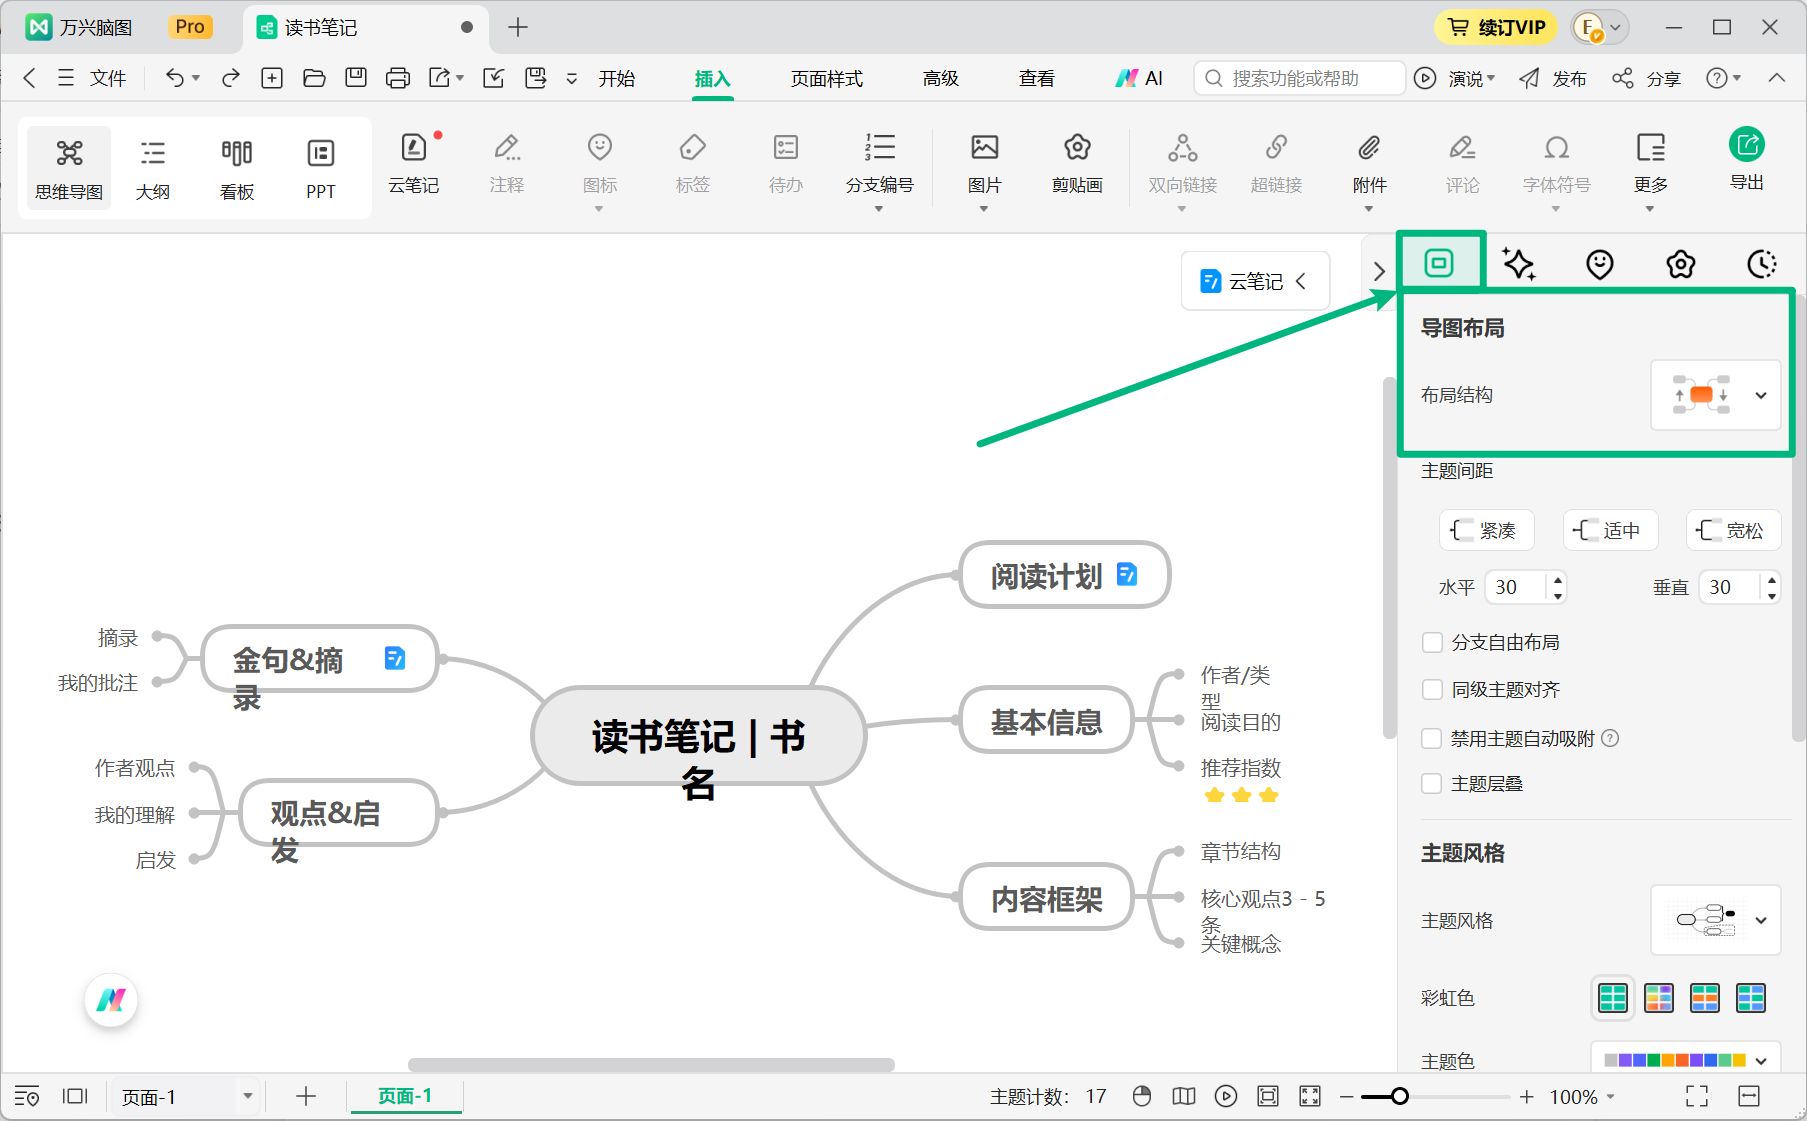
Task: Click the 搜索功能或帮助 search field
Action: 1300,78
